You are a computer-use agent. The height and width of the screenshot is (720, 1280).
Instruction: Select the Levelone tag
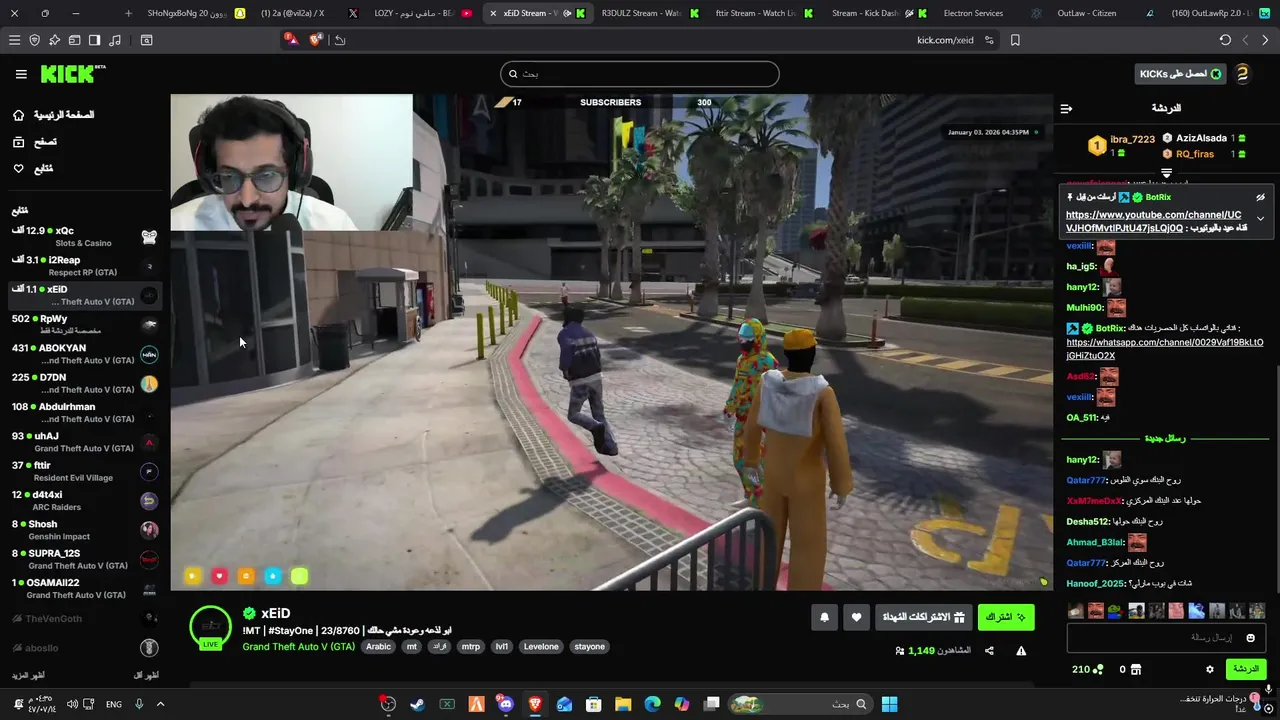[x=541, y=647]
